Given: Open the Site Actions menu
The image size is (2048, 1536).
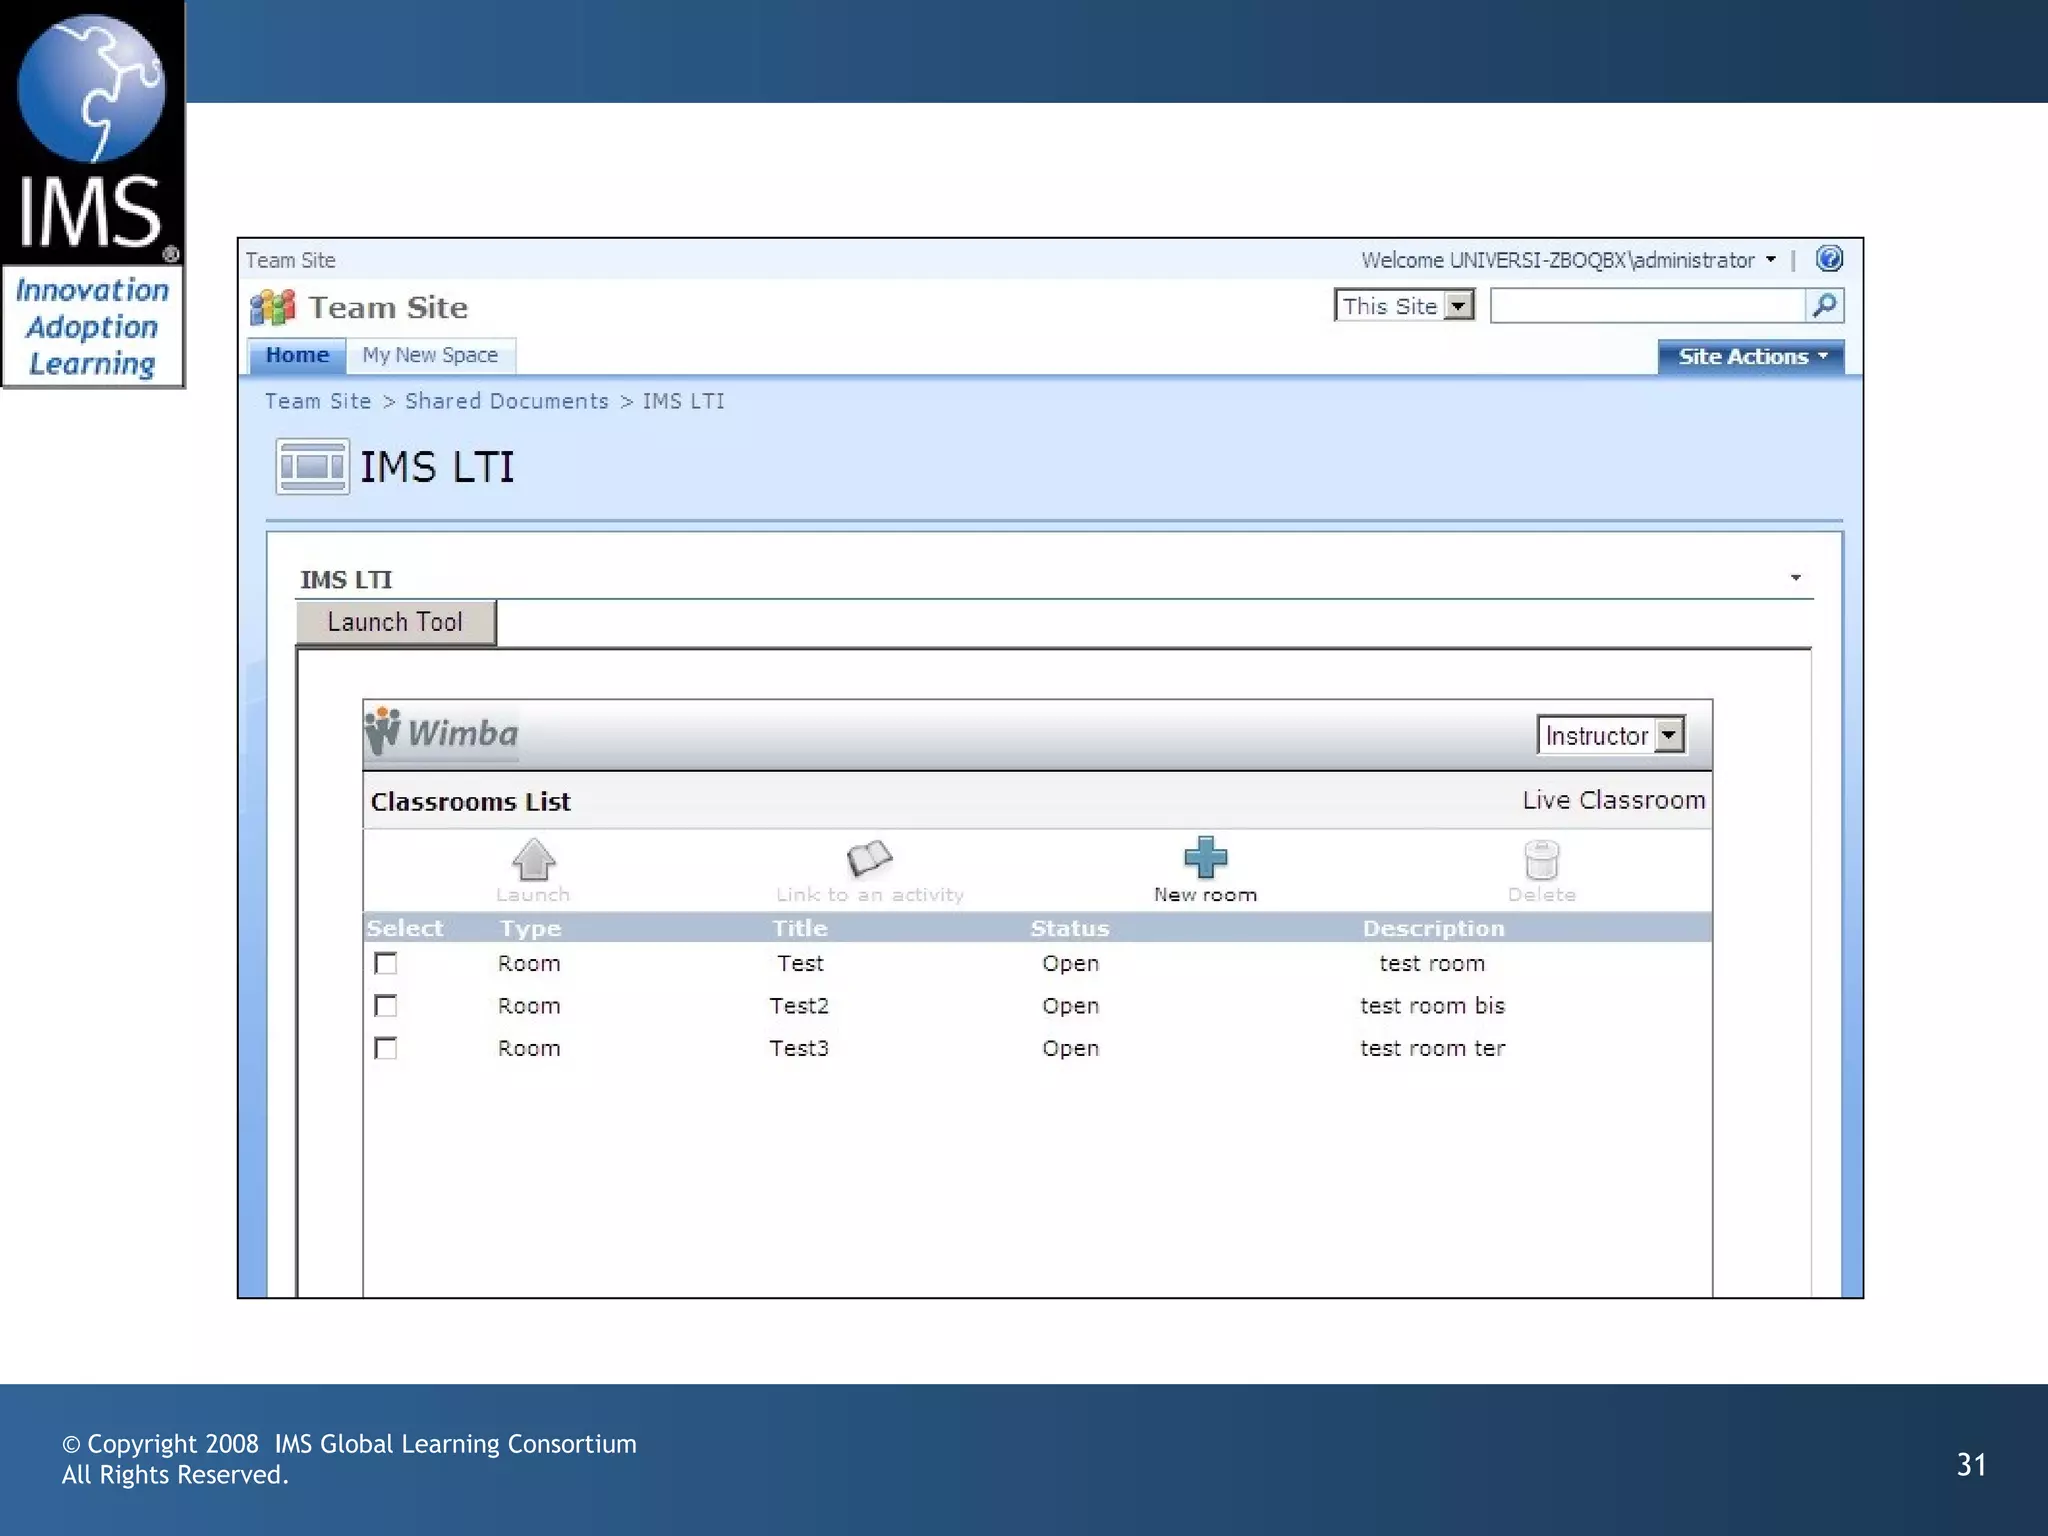Looking at the screenshot, I should 1751,357.
